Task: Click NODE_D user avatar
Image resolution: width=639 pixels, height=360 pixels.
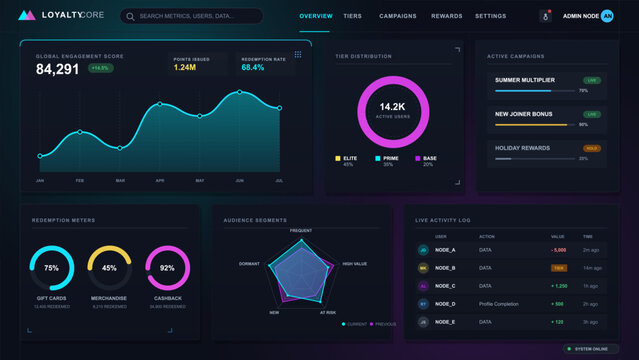Action: tap(423, 304)
